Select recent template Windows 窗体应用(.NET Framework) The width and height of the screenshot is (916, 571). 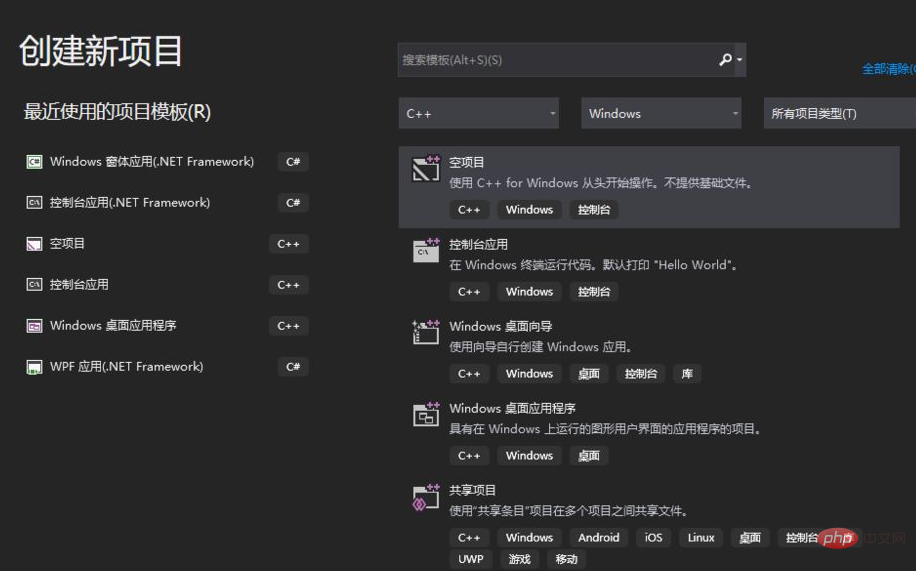pyautogui.click(x=152, y=162)
